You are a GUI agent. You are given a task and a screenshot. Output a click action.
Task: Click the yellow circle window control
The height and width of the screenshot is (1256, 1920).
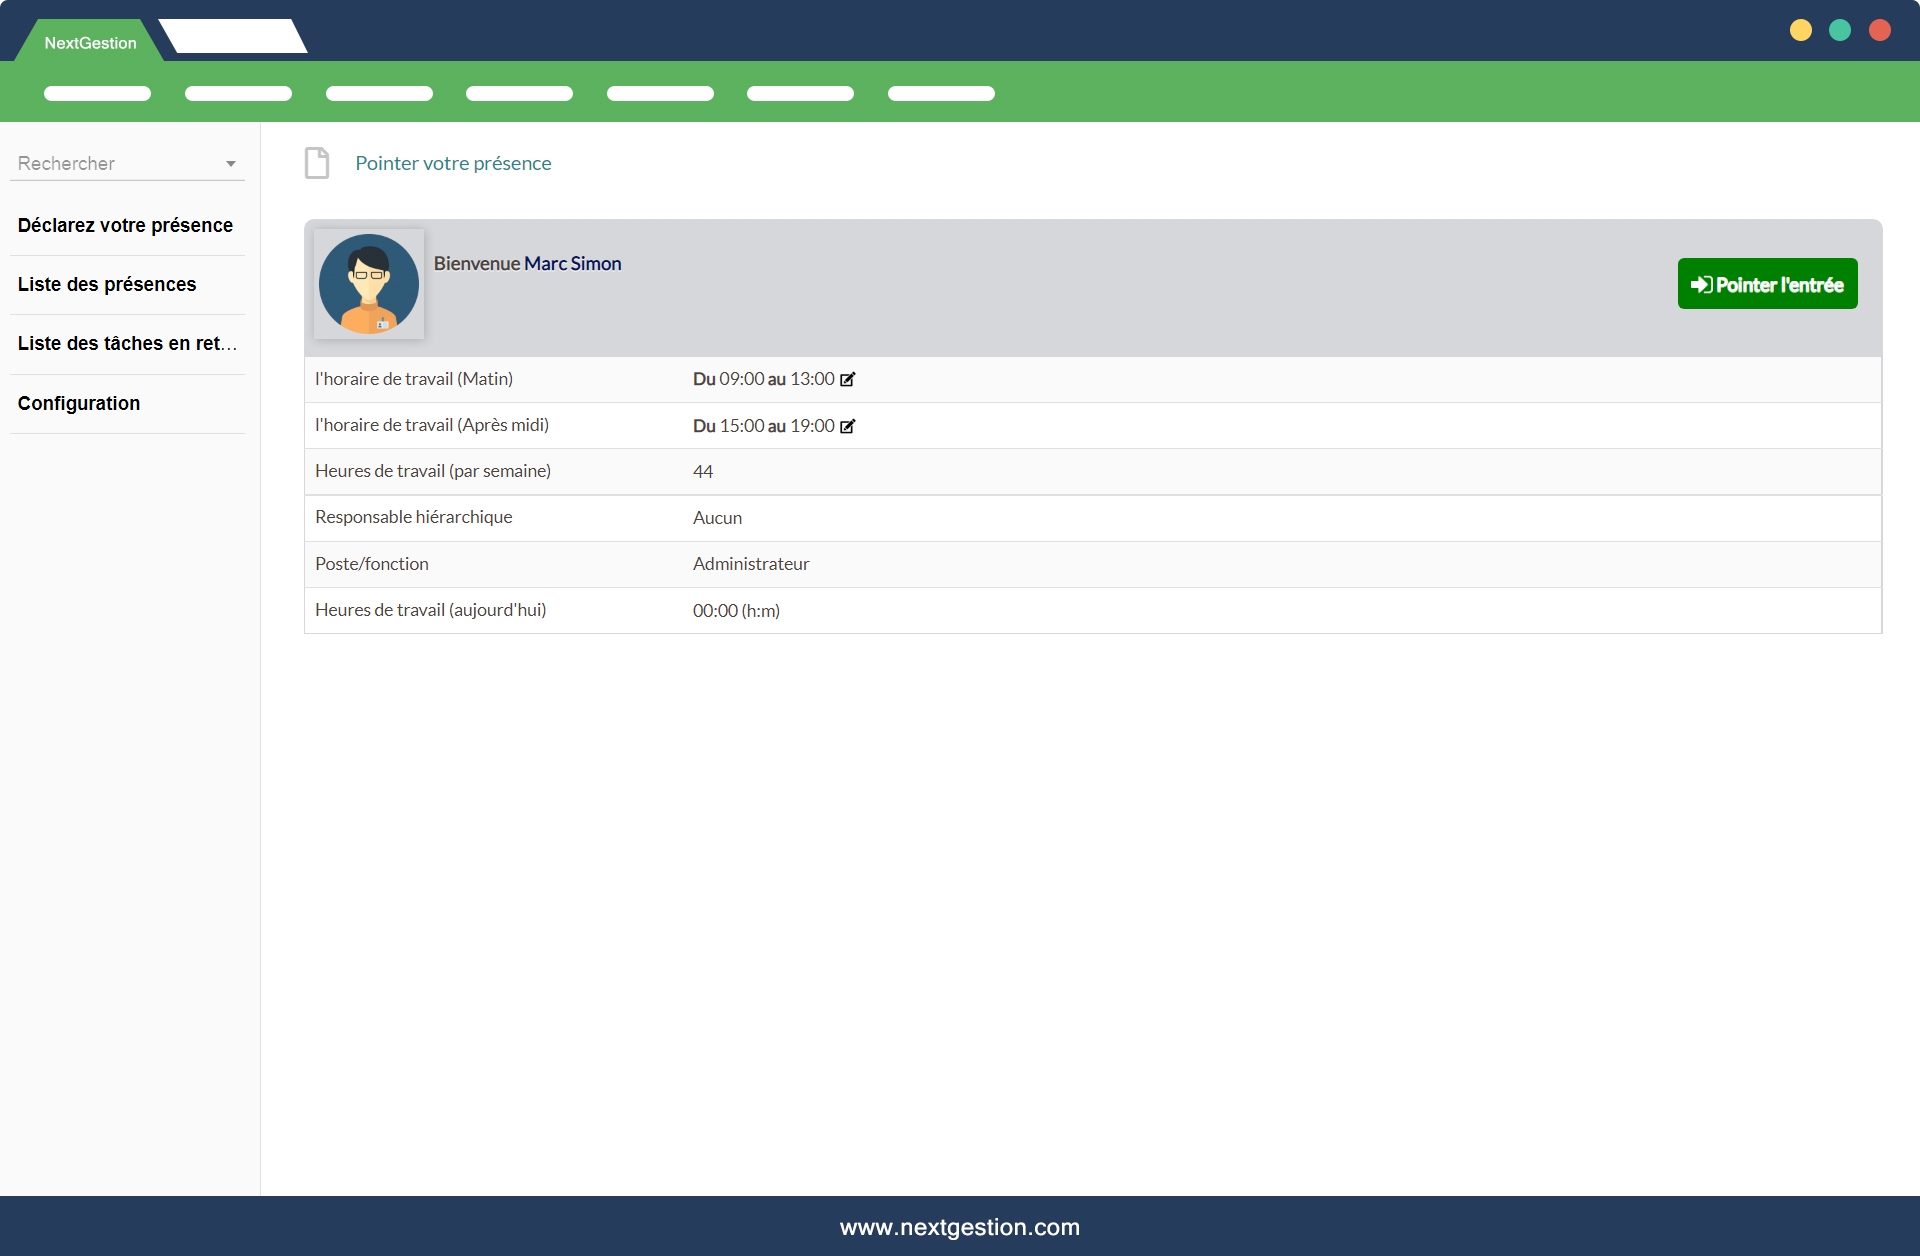pyautogui.click(x=1801, y=31)
